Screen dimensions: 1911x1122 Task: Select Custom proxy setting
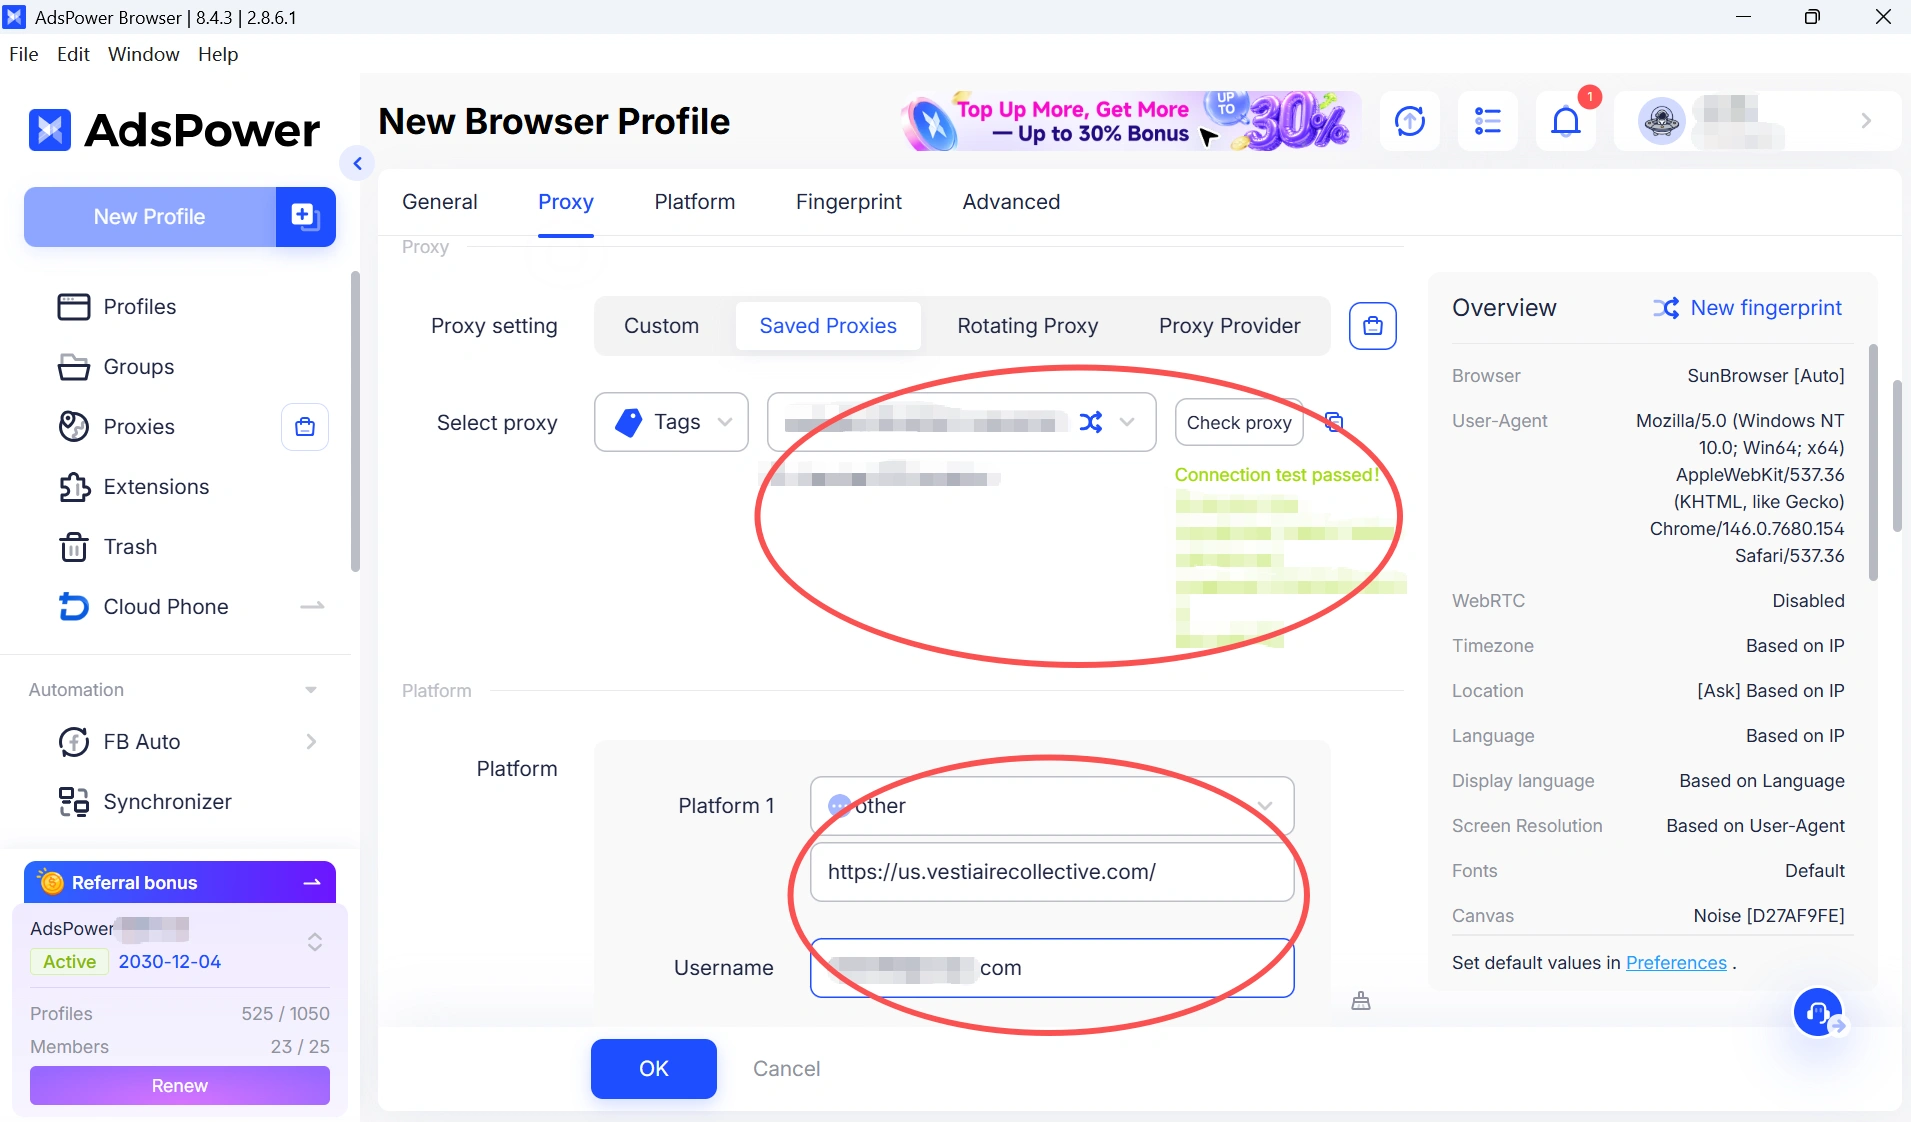tap(662, 326)
